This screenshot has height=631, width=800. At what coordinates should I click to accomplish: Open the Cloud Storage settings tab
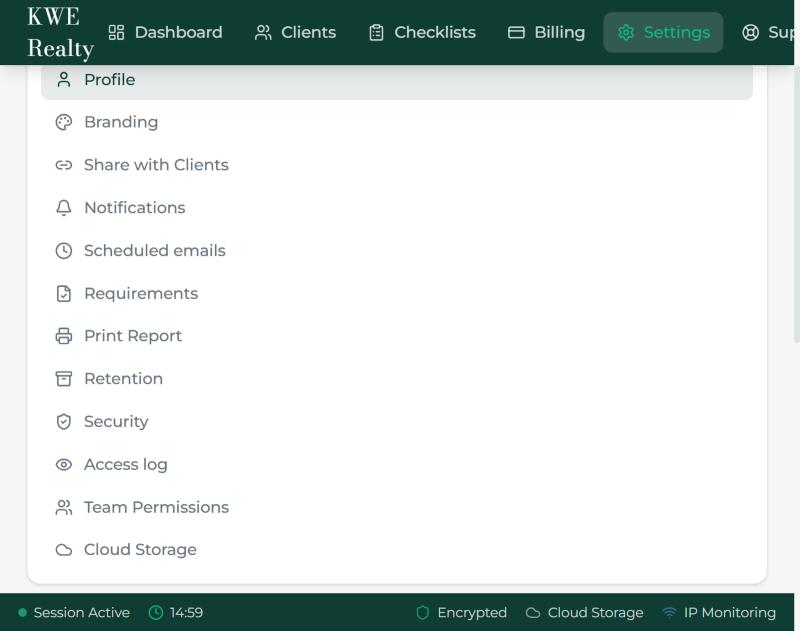pos(397,550)
